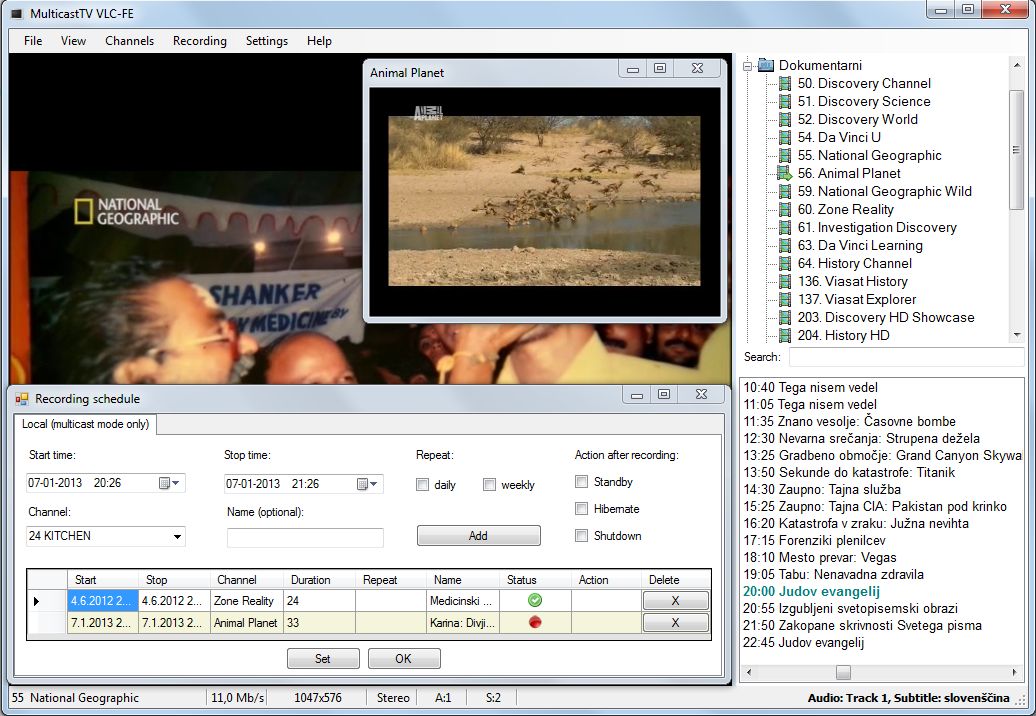The width and height of the screenshot is (1036, 716).
Task: Check the Shutdown action option
Action: (x=581, y=536)
